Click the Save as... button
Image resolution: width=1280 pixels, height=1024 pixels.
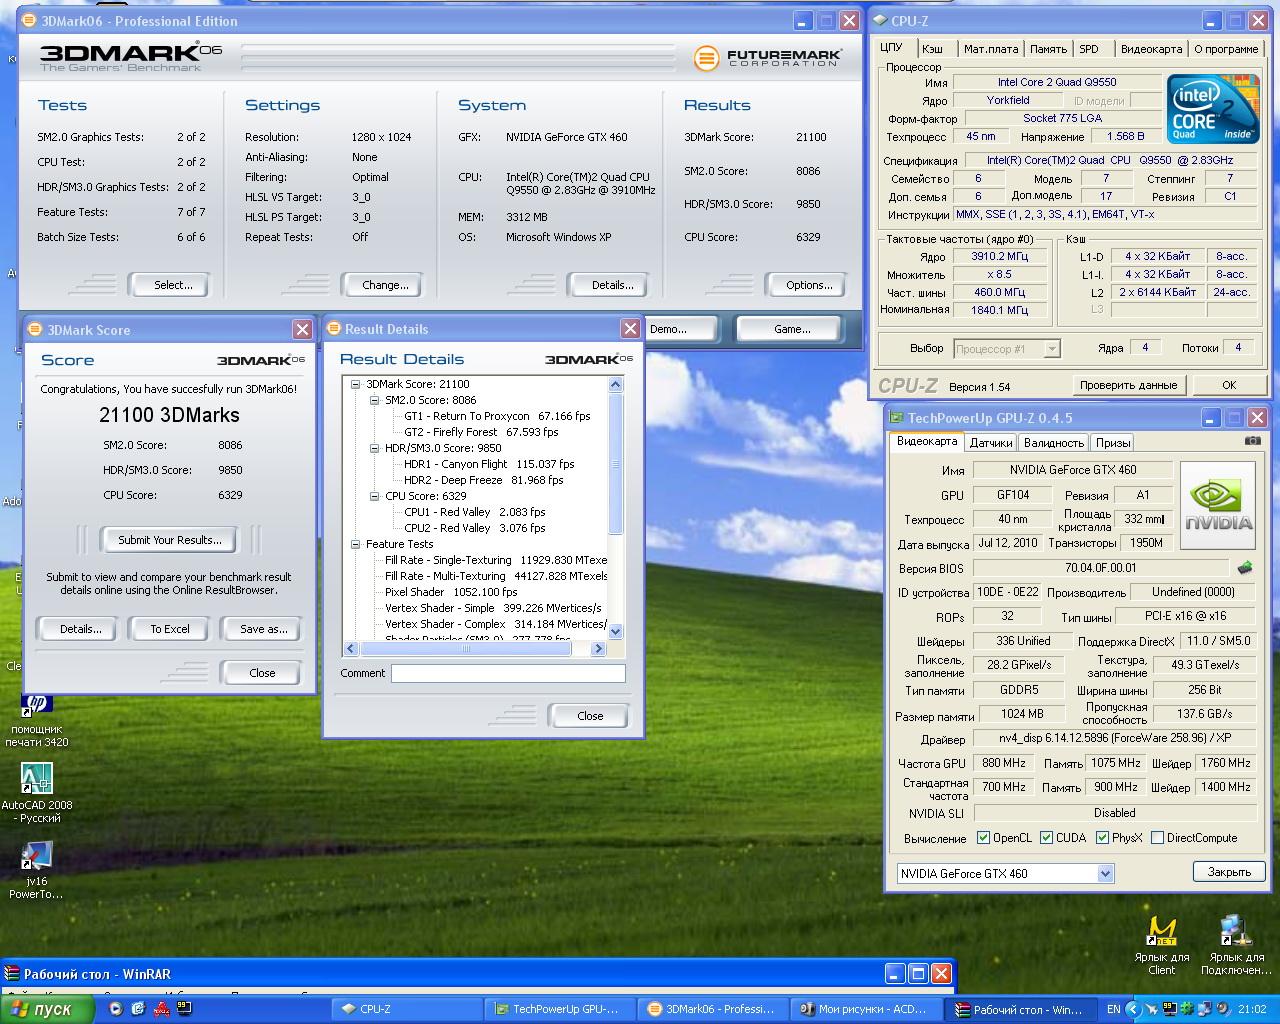[263, 629]
